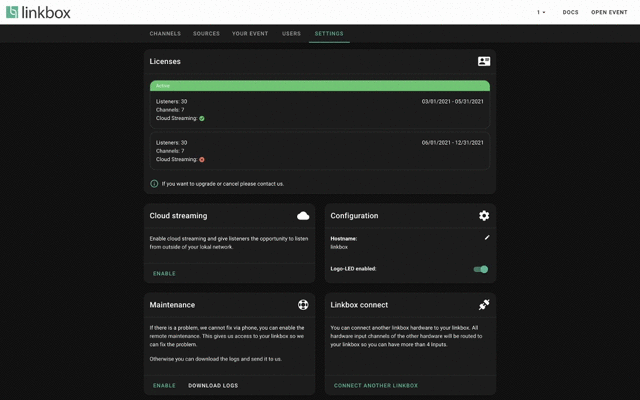Click the Maintenance heading
This screenshot has height=400, width=640.
[172, 305]
